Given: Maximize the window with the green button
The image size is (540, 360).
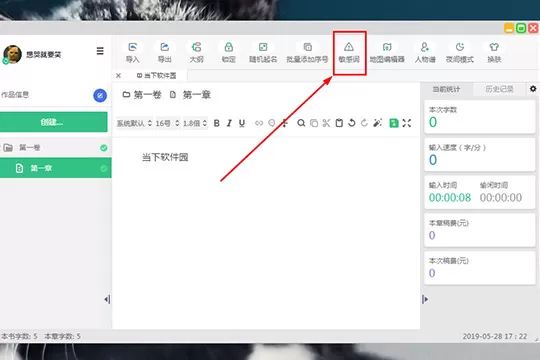Looking at the screenshot, I should [521, 28].
